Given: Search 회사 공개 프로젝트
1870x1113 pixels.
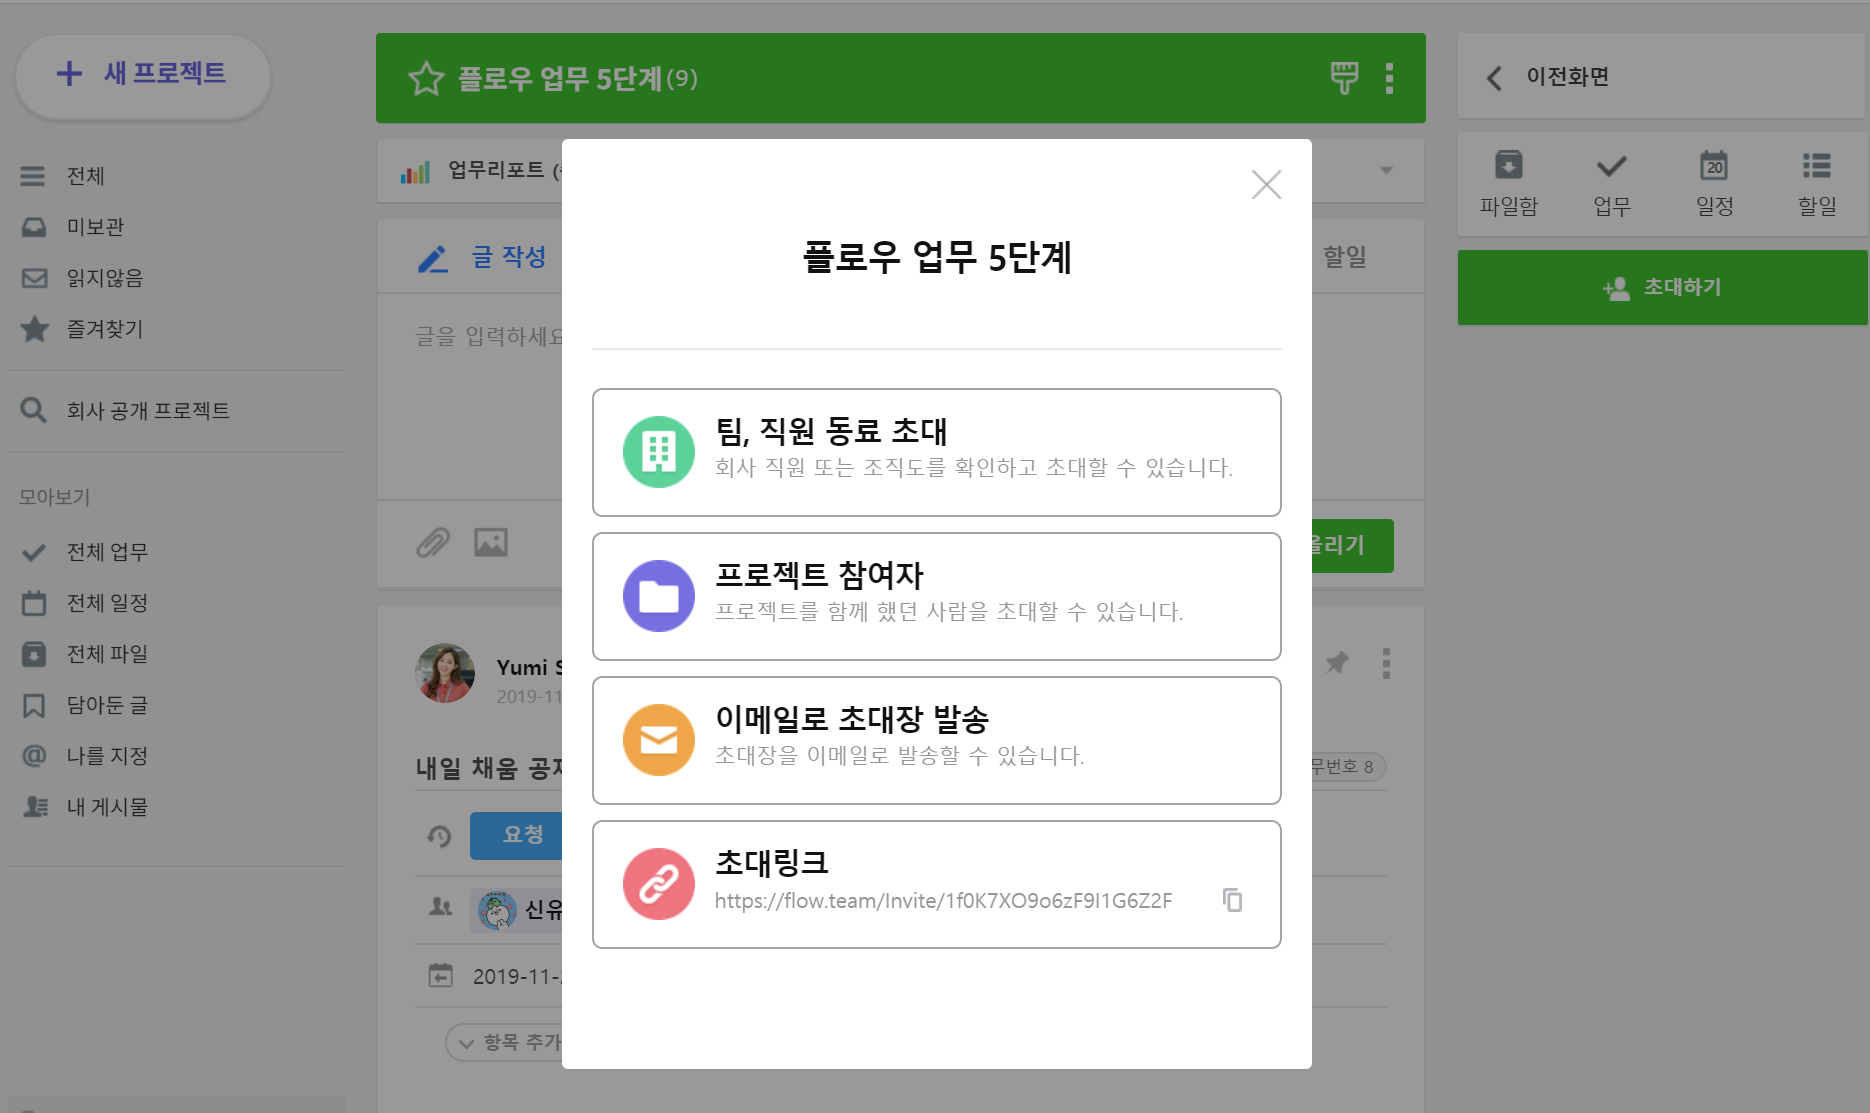Looking at the screenshot, I should coord(148,411).
